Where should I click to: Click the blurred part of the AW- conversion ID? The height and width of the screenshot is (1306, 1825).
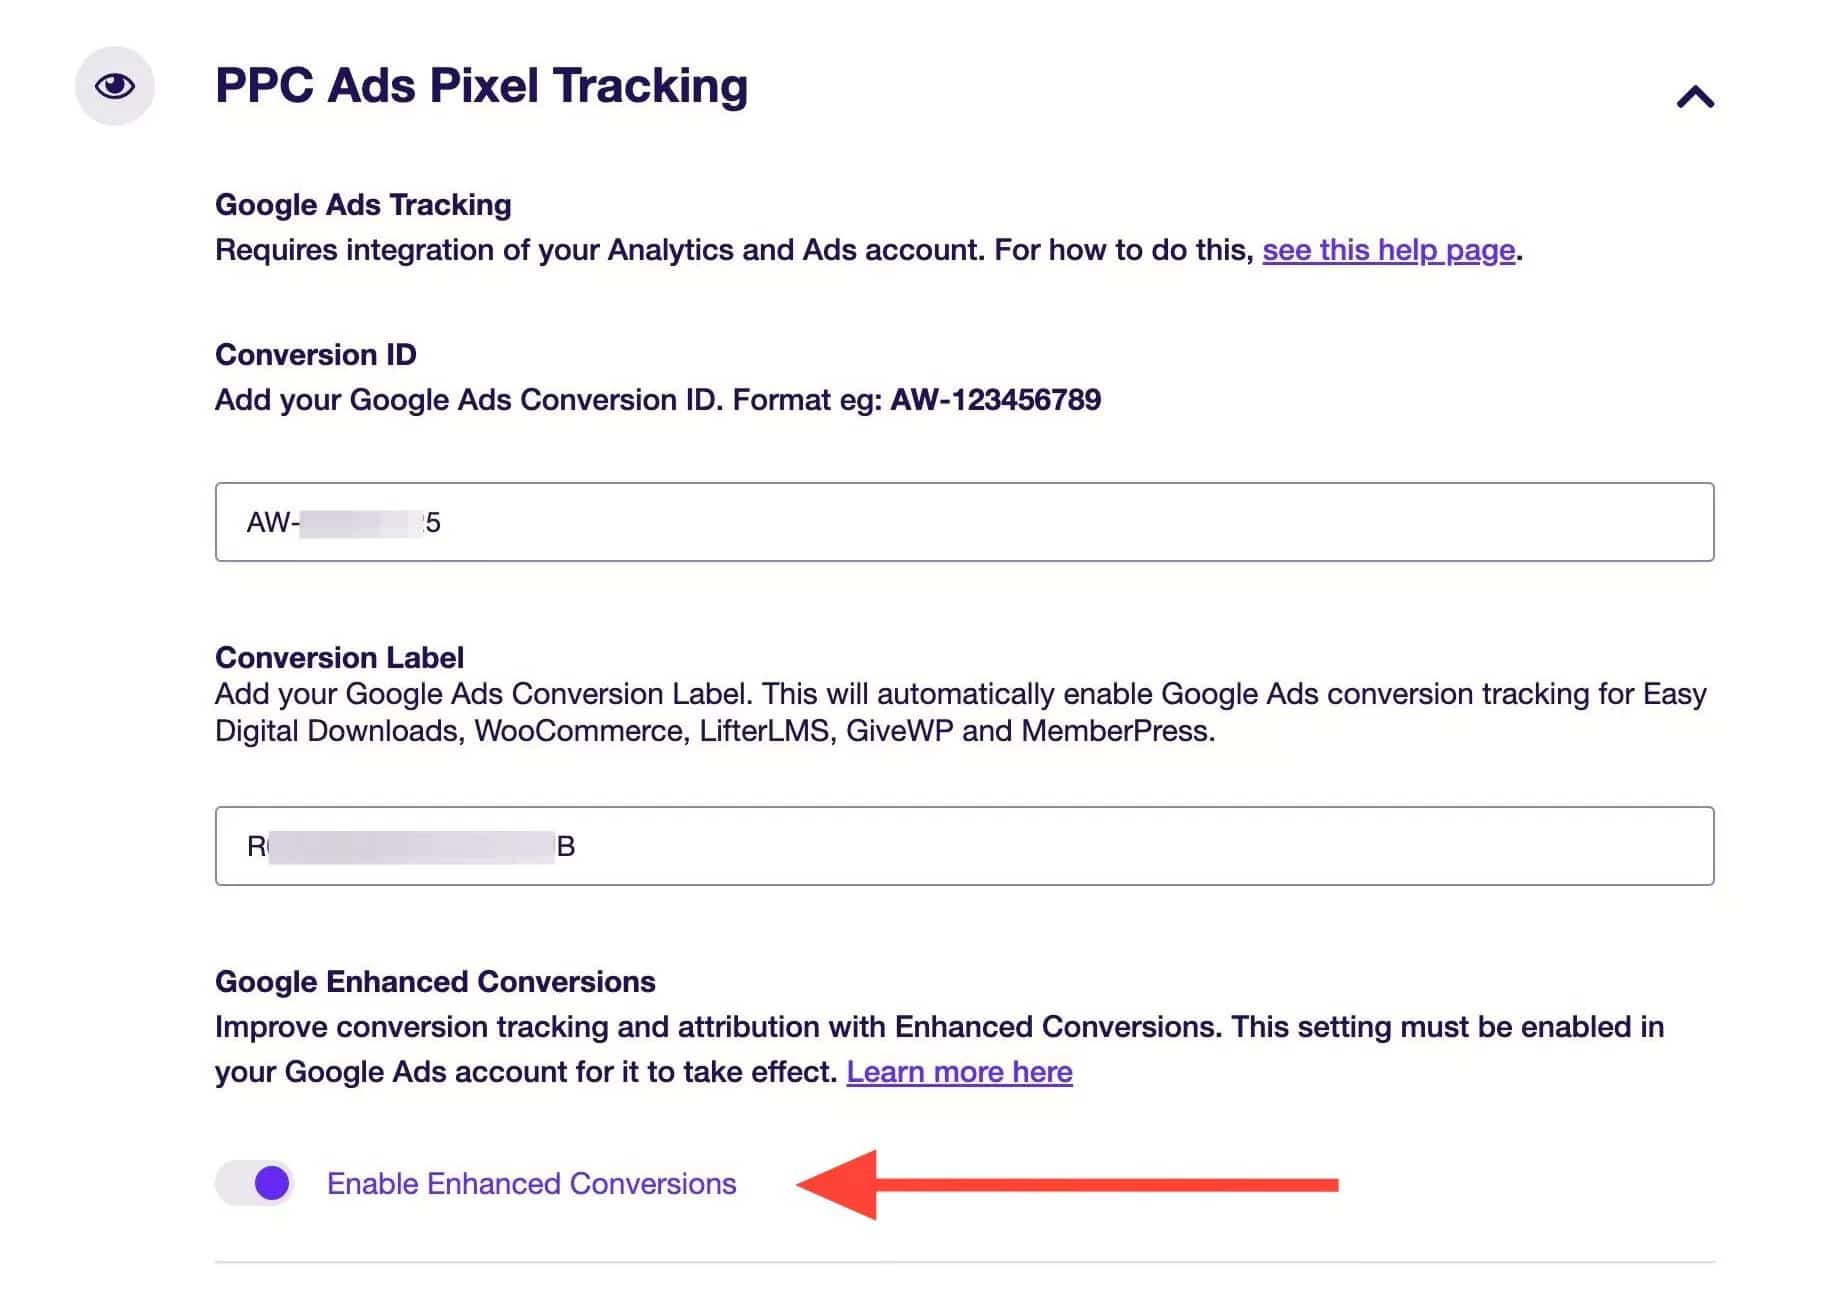(x=361, y=523)
